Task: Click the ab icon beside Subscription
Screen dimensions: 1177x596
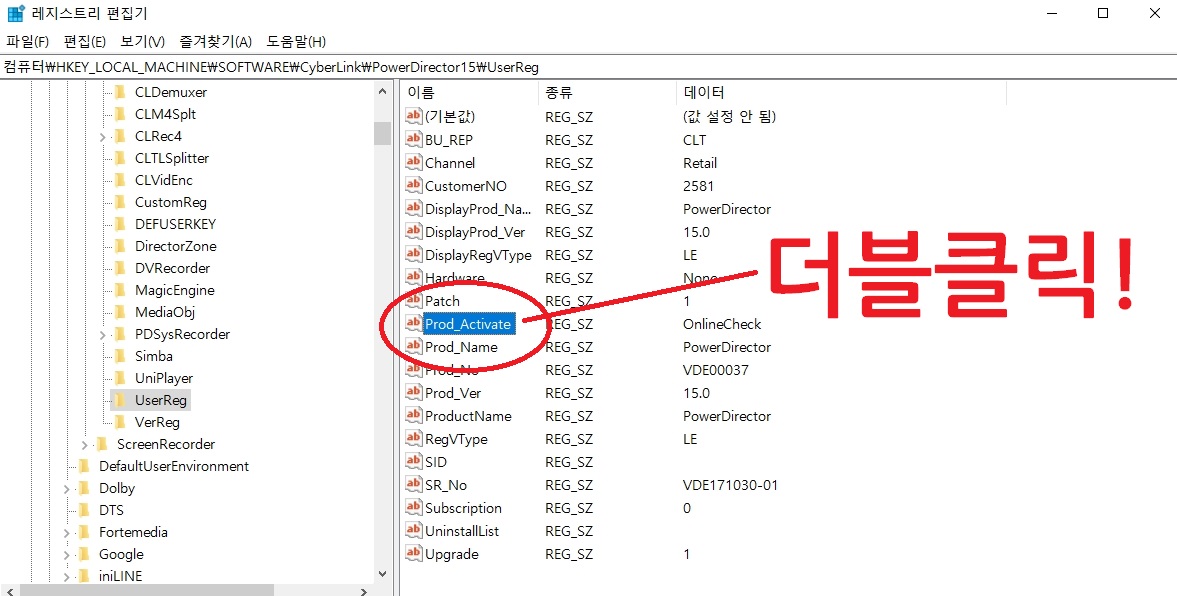Action: pos(414,508)
